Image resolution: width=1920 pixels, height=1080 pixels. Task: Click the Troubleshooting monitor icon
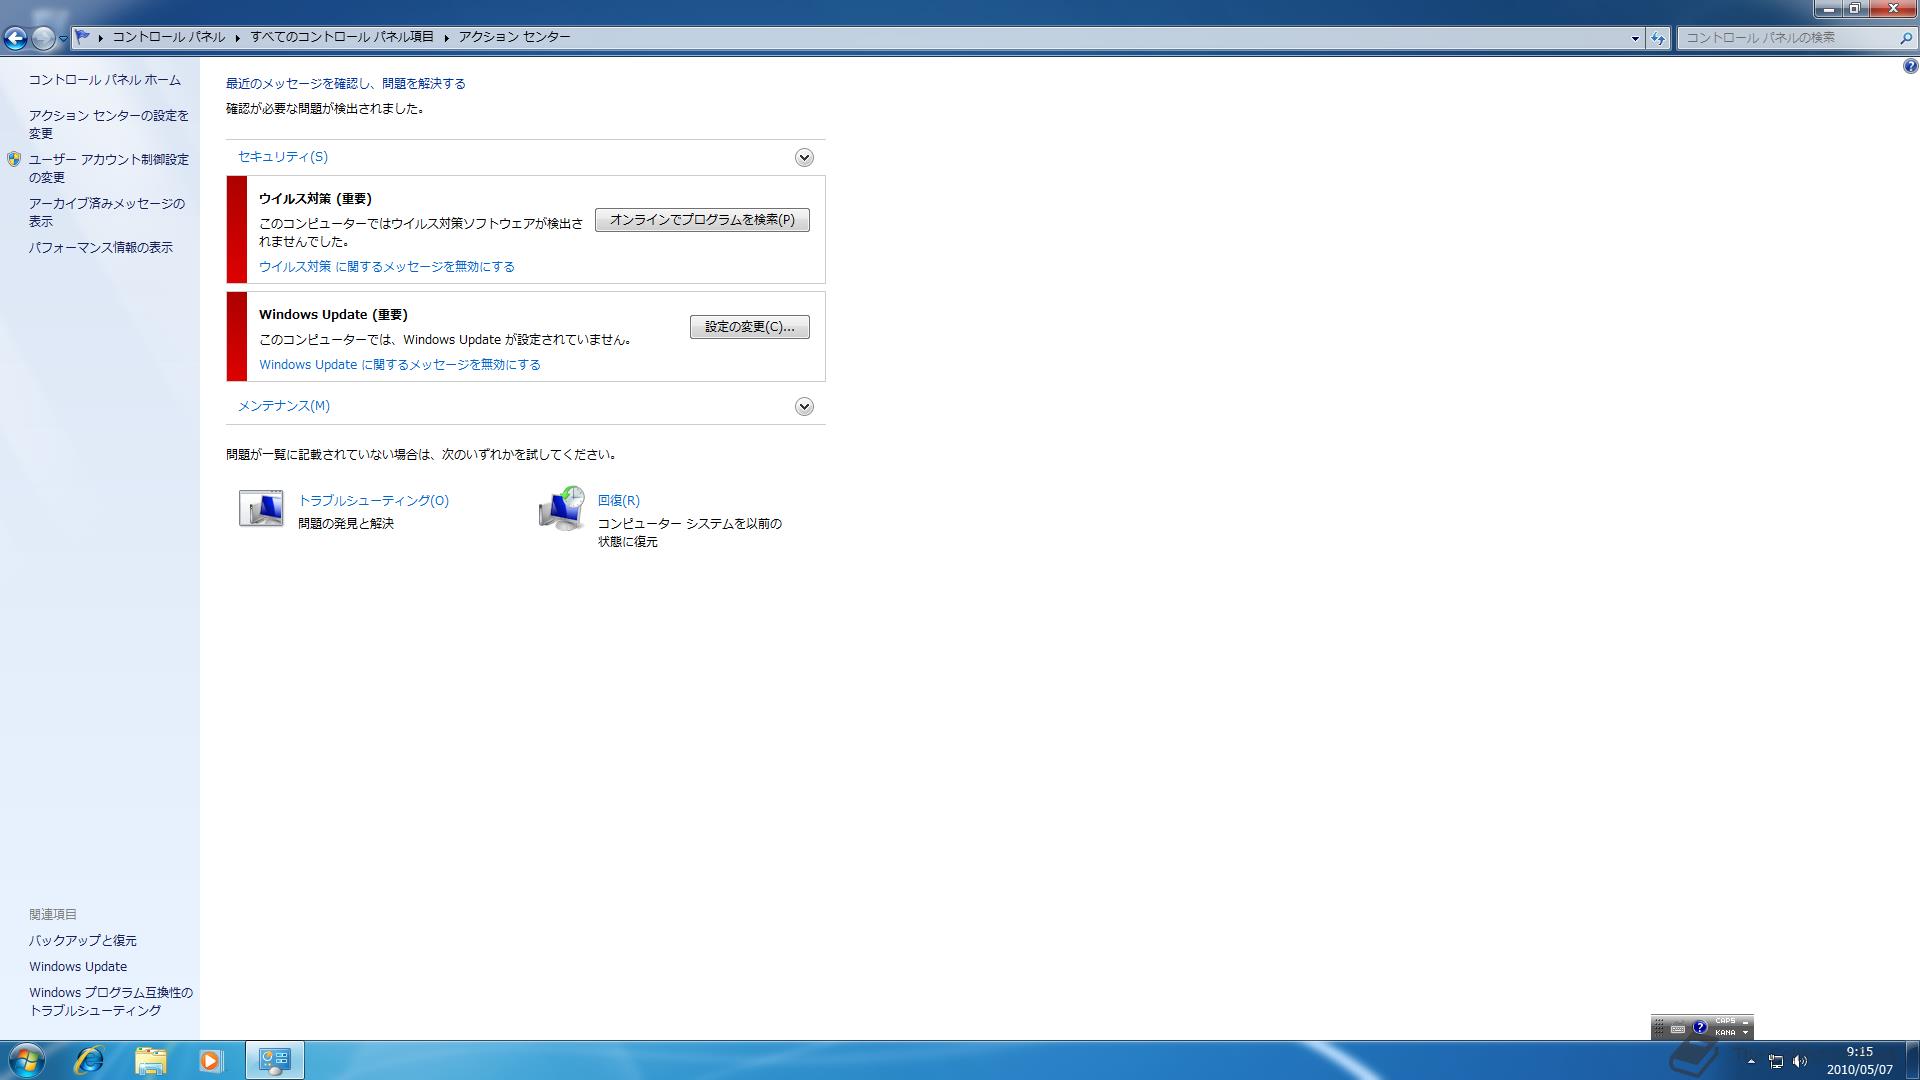(x=261, y=509)
